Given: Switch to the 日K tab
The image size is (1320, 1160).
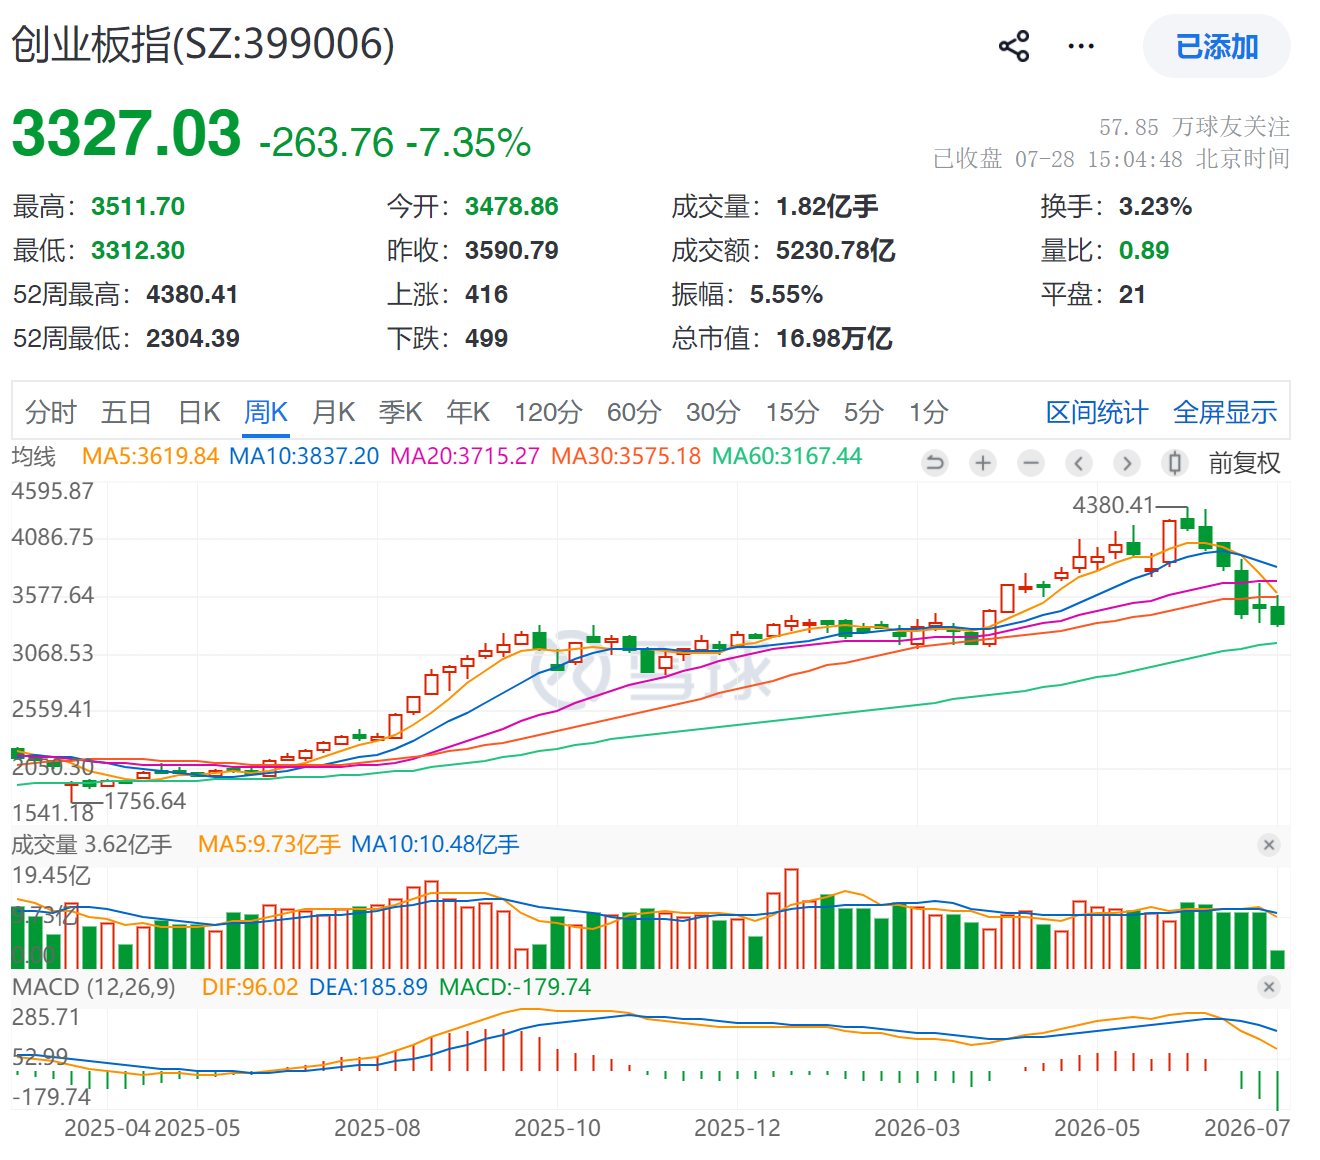Looking at the screenshot, I should (x=199, y=412).
